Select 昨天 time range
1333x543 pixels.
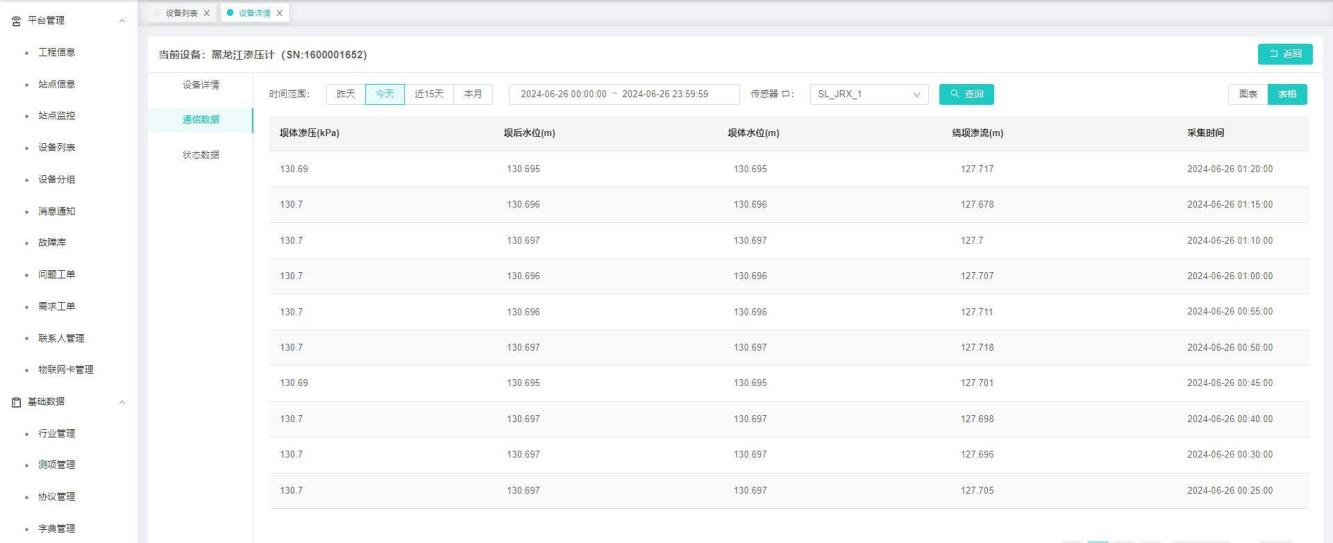346,94
